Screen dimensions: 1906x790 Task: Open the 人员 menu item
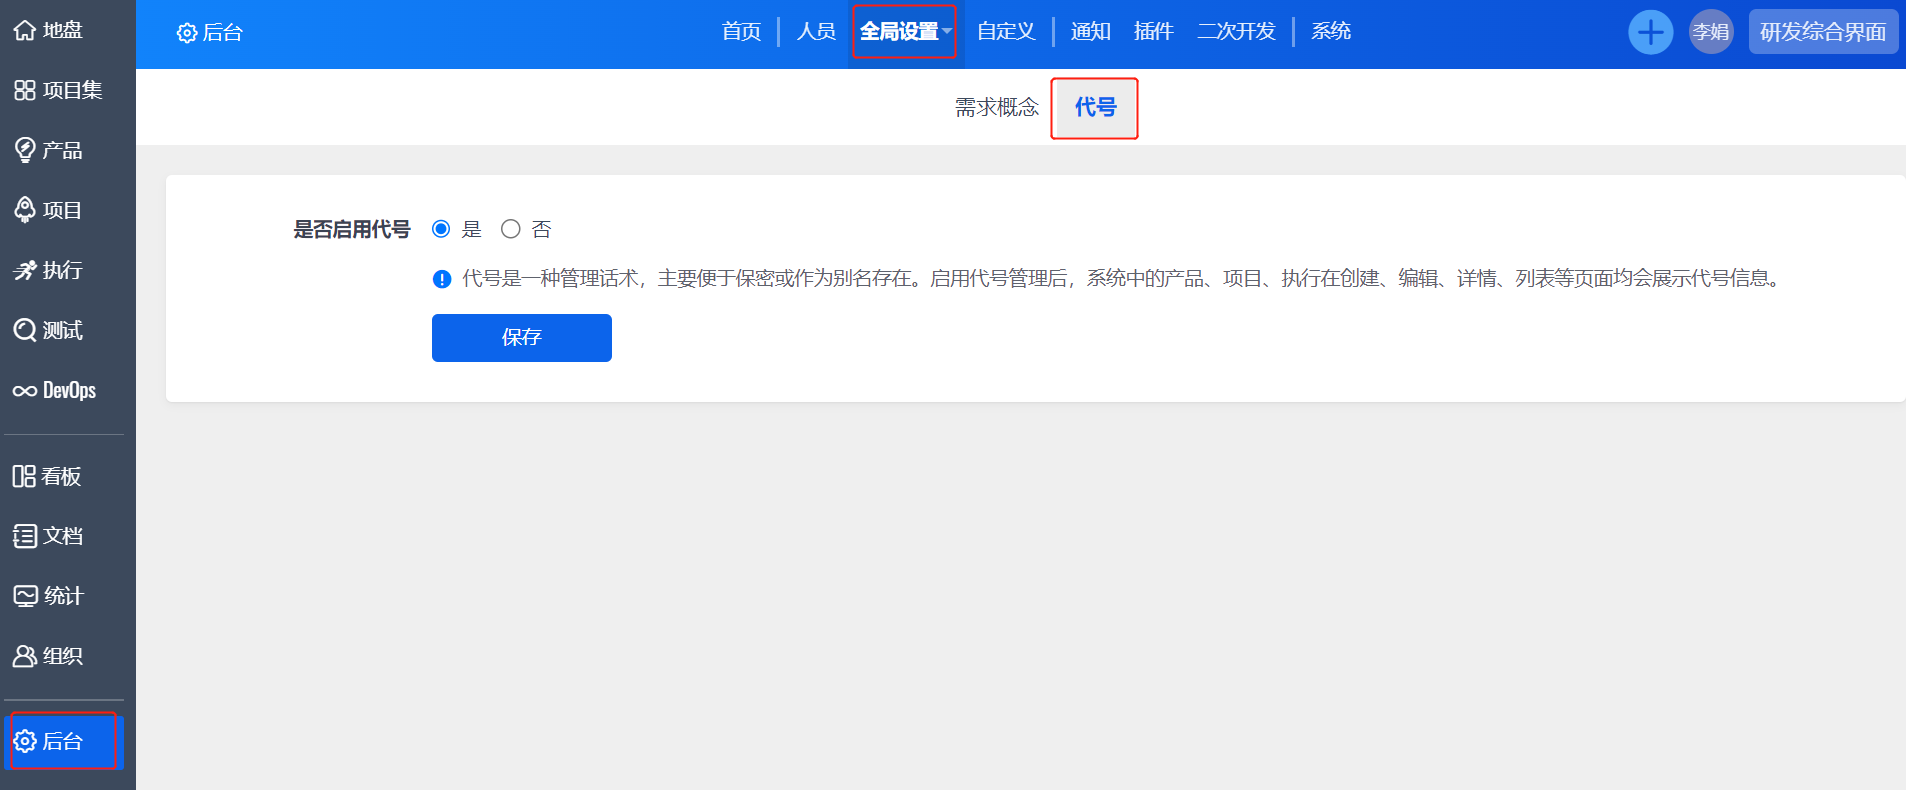tap(816, 32)
